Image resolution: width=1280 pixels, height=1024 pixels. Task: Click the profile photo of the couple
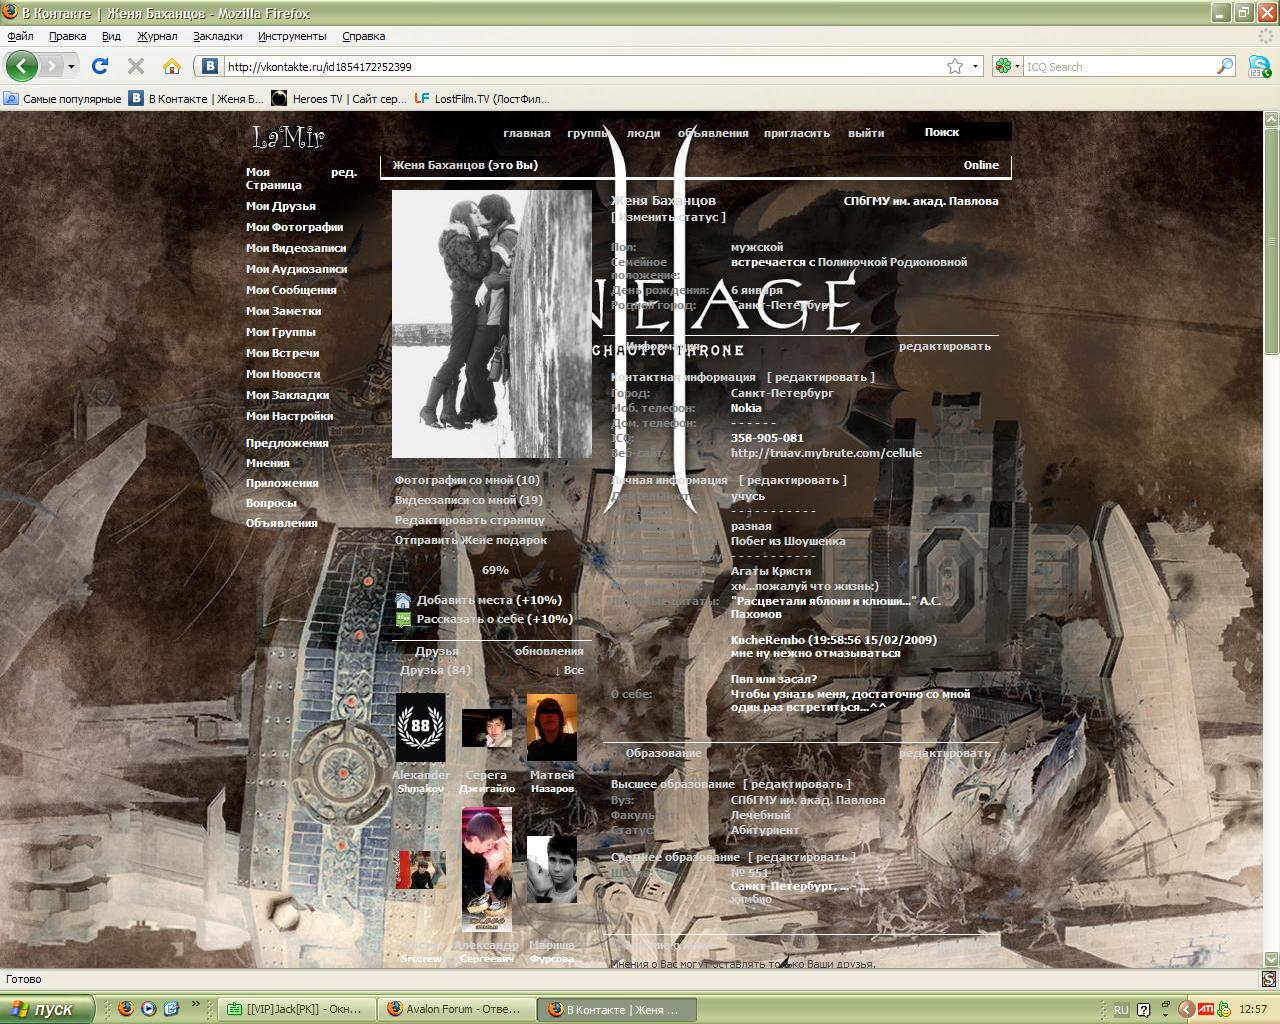tap(491, 324)
